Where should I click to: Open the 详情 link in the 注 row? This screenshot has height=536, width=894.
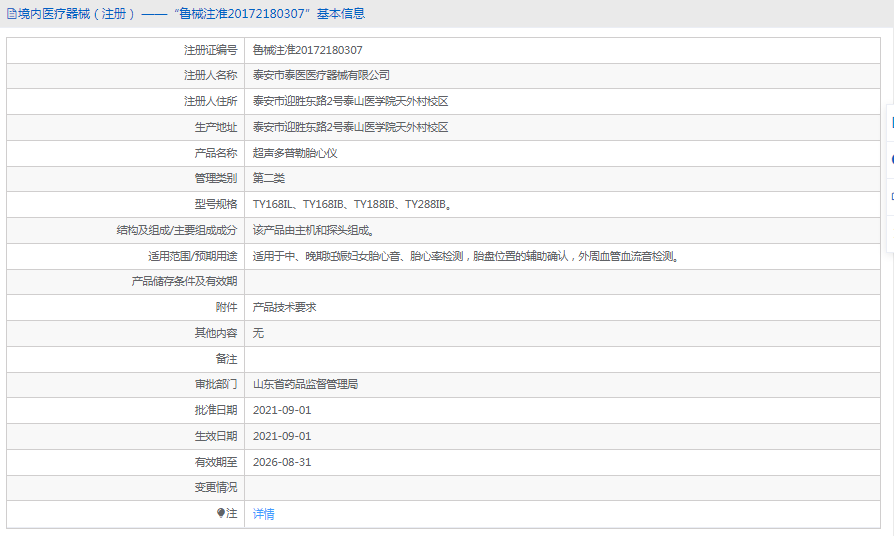(263, 514)
